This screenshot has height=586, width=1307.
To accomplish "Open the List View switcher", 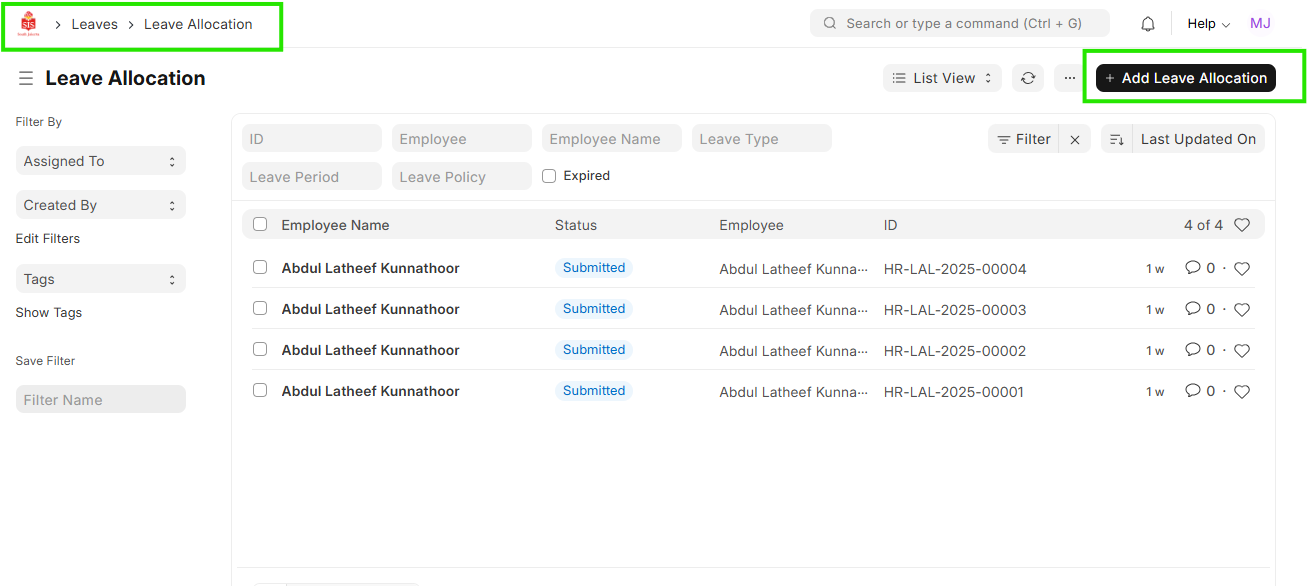I will coord(942,78).
